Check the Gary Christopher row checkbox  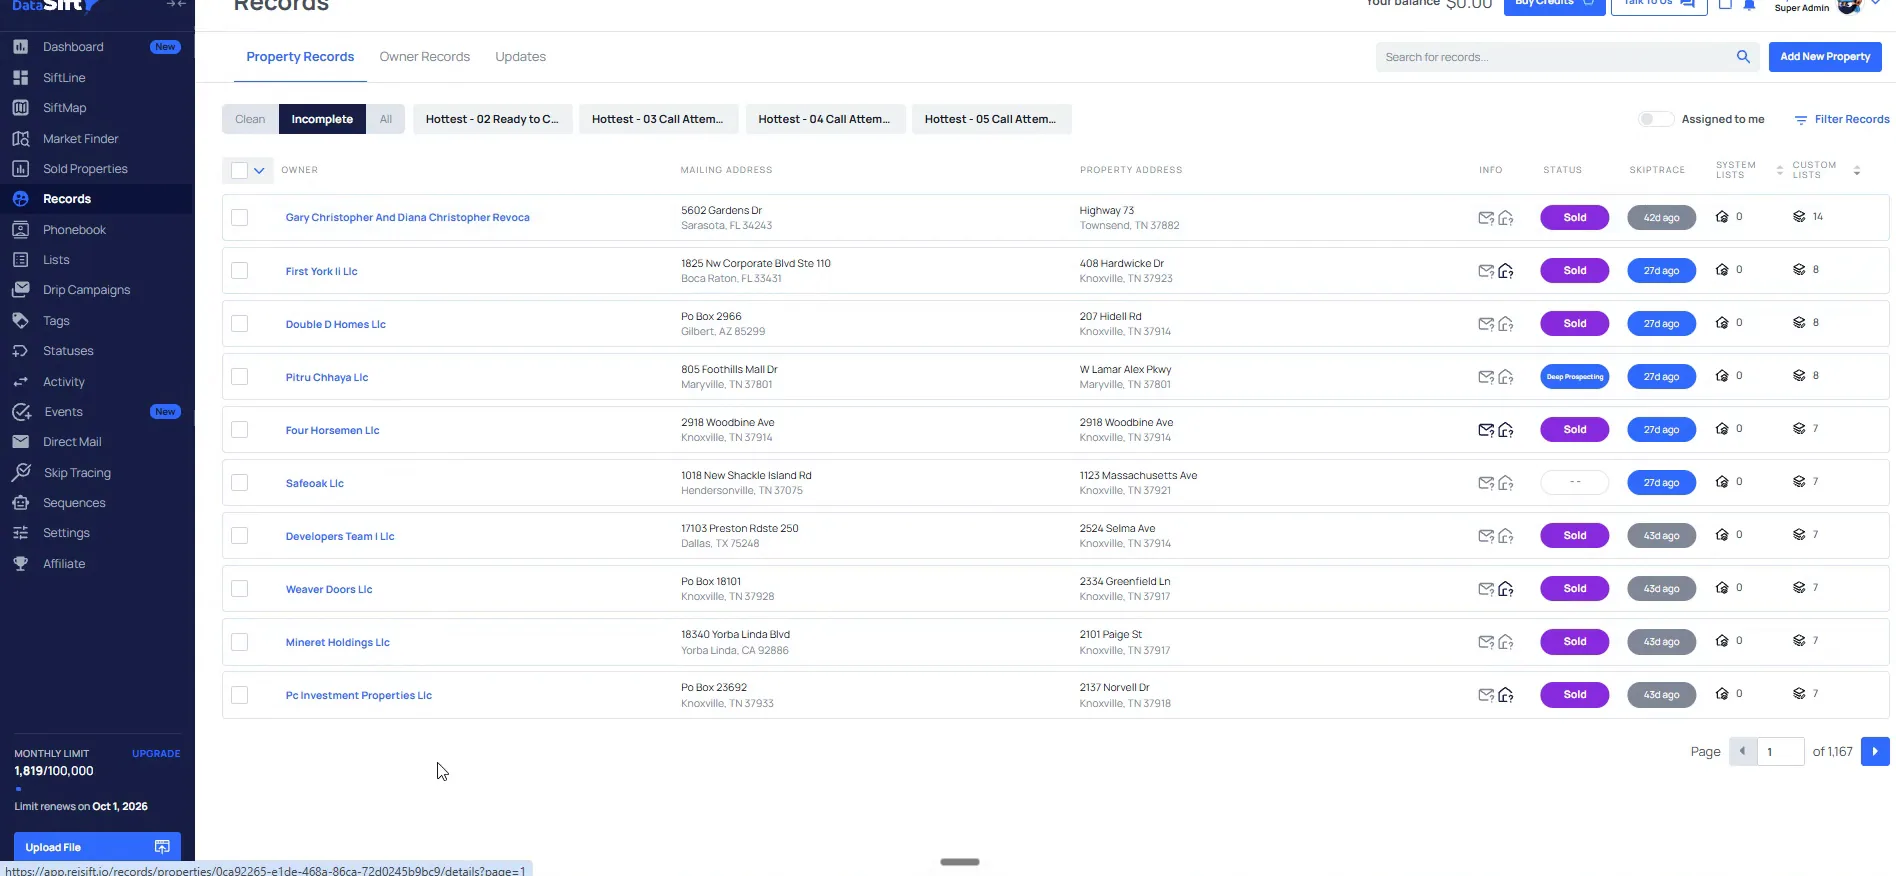click(239, 217)
